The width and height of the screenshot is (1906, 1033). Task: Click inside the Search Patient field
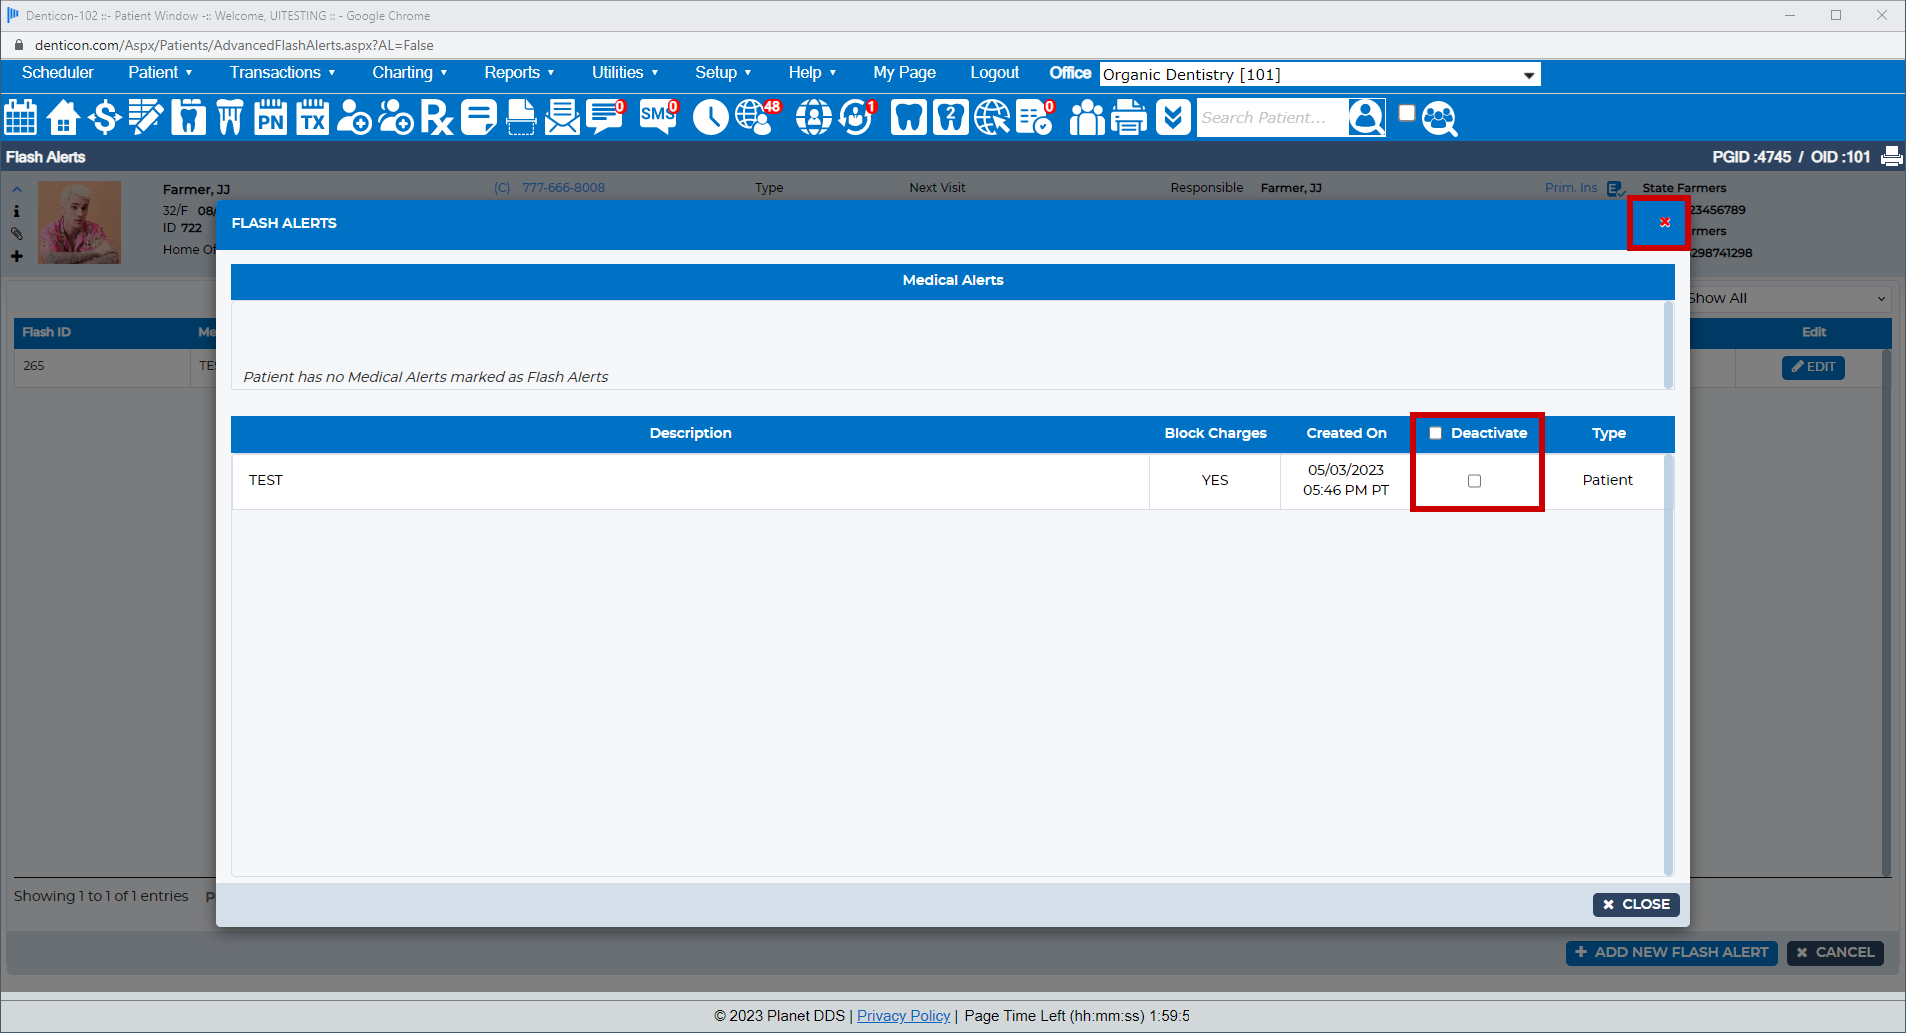pyautogui.click(x=1270, y=117)
